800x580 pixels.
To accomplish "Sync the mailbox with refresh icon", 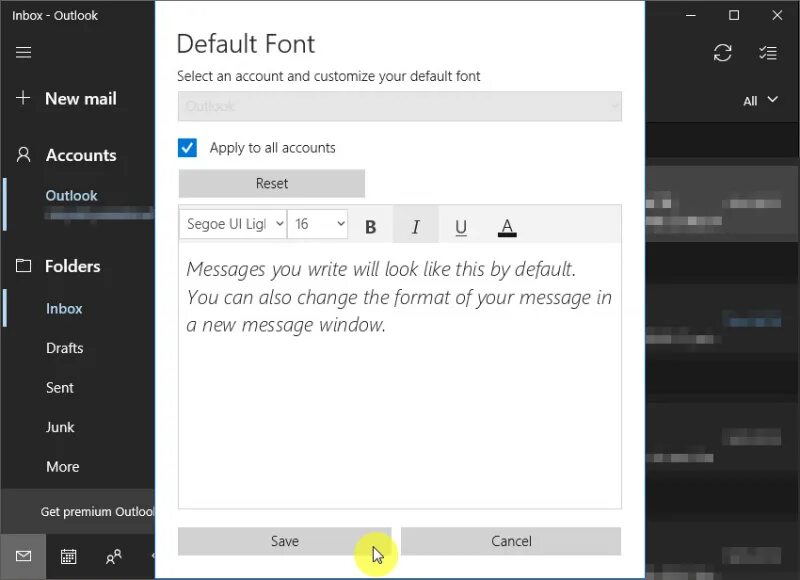I will pos(722,53).
